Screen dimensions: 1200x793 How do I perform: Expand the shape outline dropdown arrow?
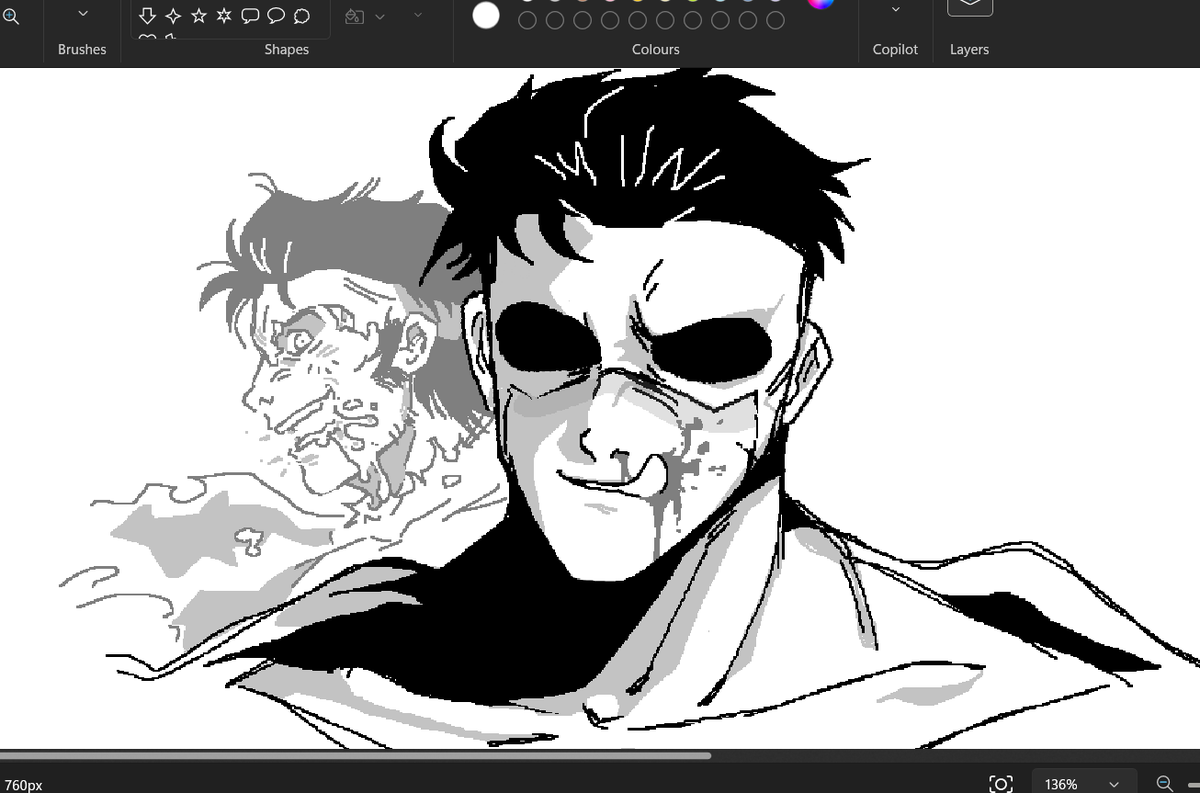click(417, 14)
